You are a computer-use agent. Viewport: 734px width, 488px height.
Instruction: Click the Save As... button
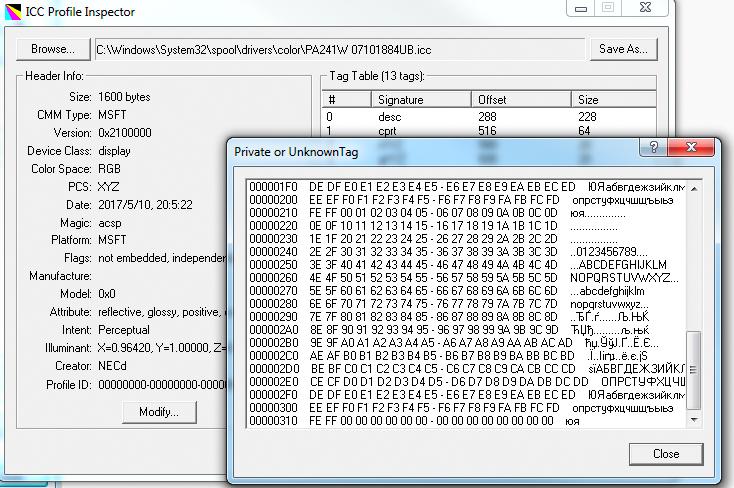click(623, 49)
